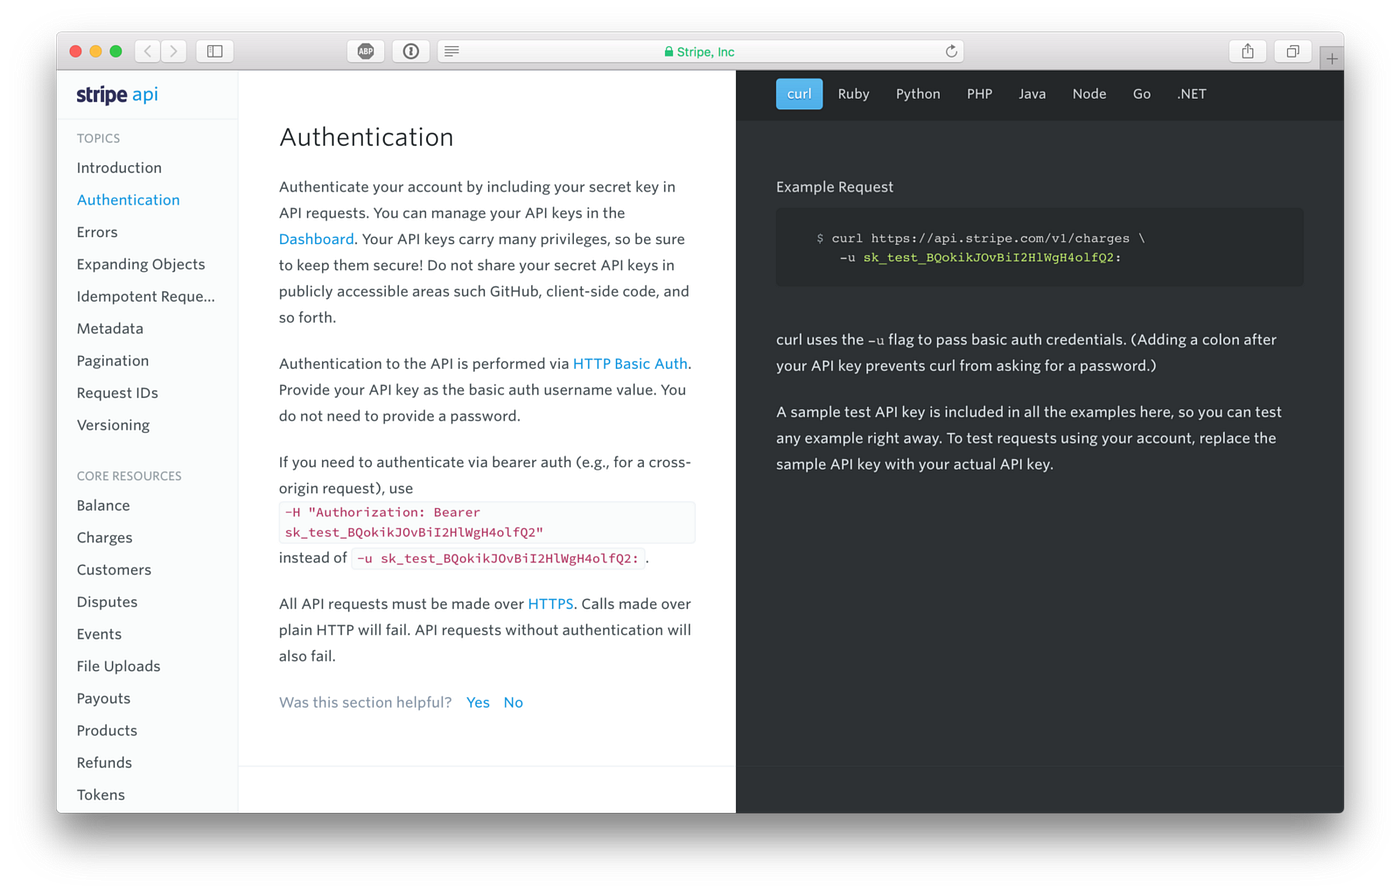This screenshot has width=1400, height=893.
Task: Click the green sk_test API key in example
Action: pos(992,257)
